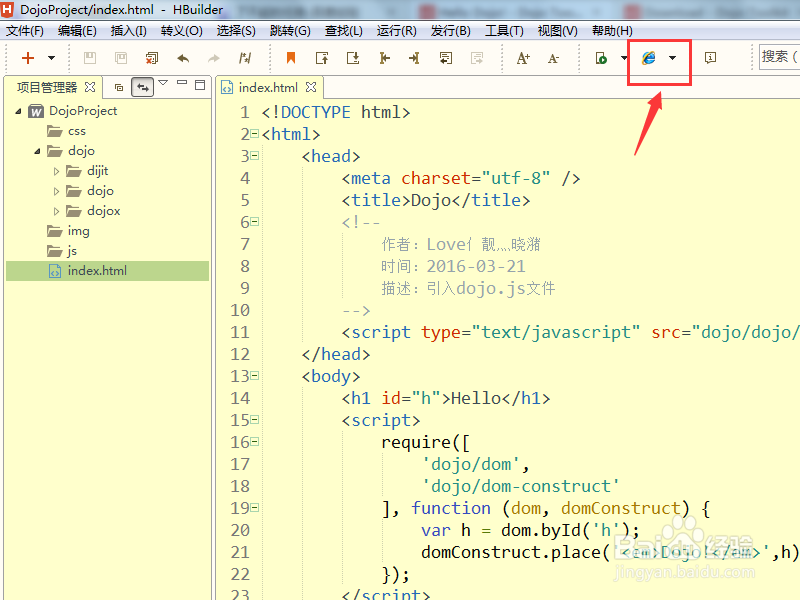Viewport: 800px width, 600px height.
Task: Click the collapse all icon in project panel
Action: point(119,87)
